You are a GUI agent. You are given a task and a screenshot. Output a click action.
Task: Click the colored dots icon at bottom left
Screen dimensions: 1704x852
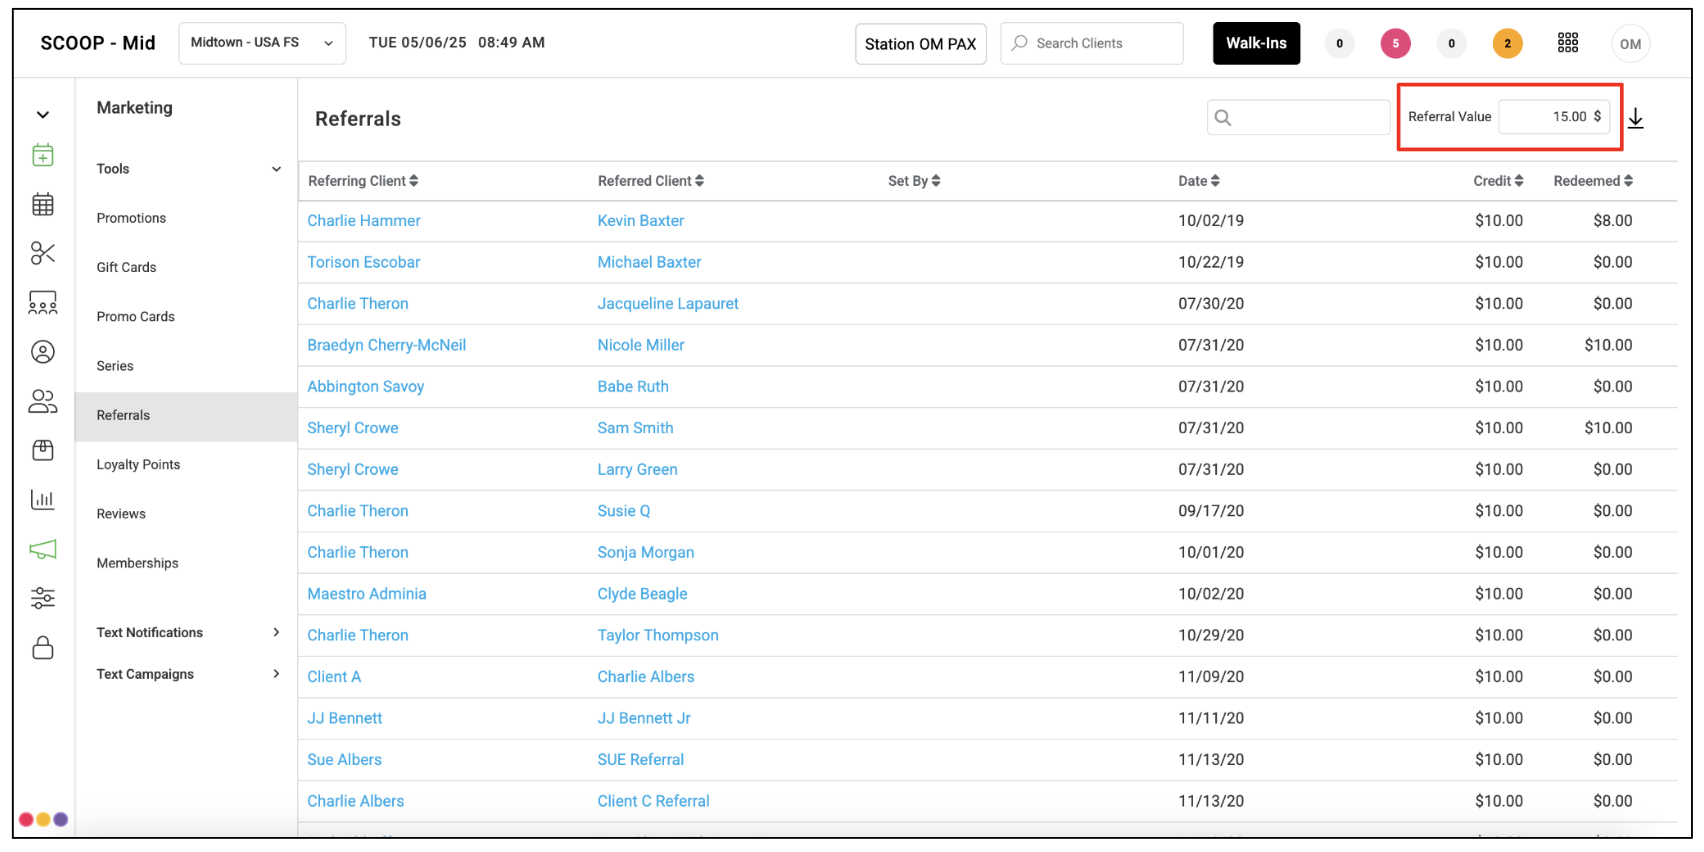[x=43, y=819]
